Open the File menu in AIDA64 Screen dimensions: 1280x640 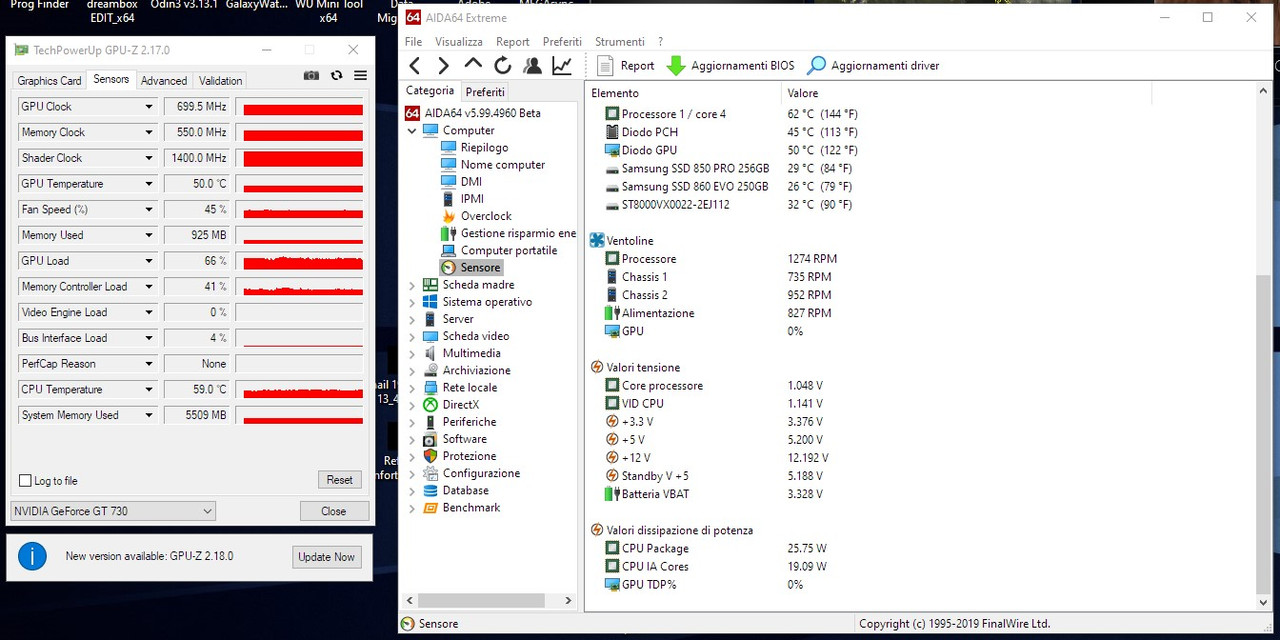pyautogui.click(x=413, y=42)
